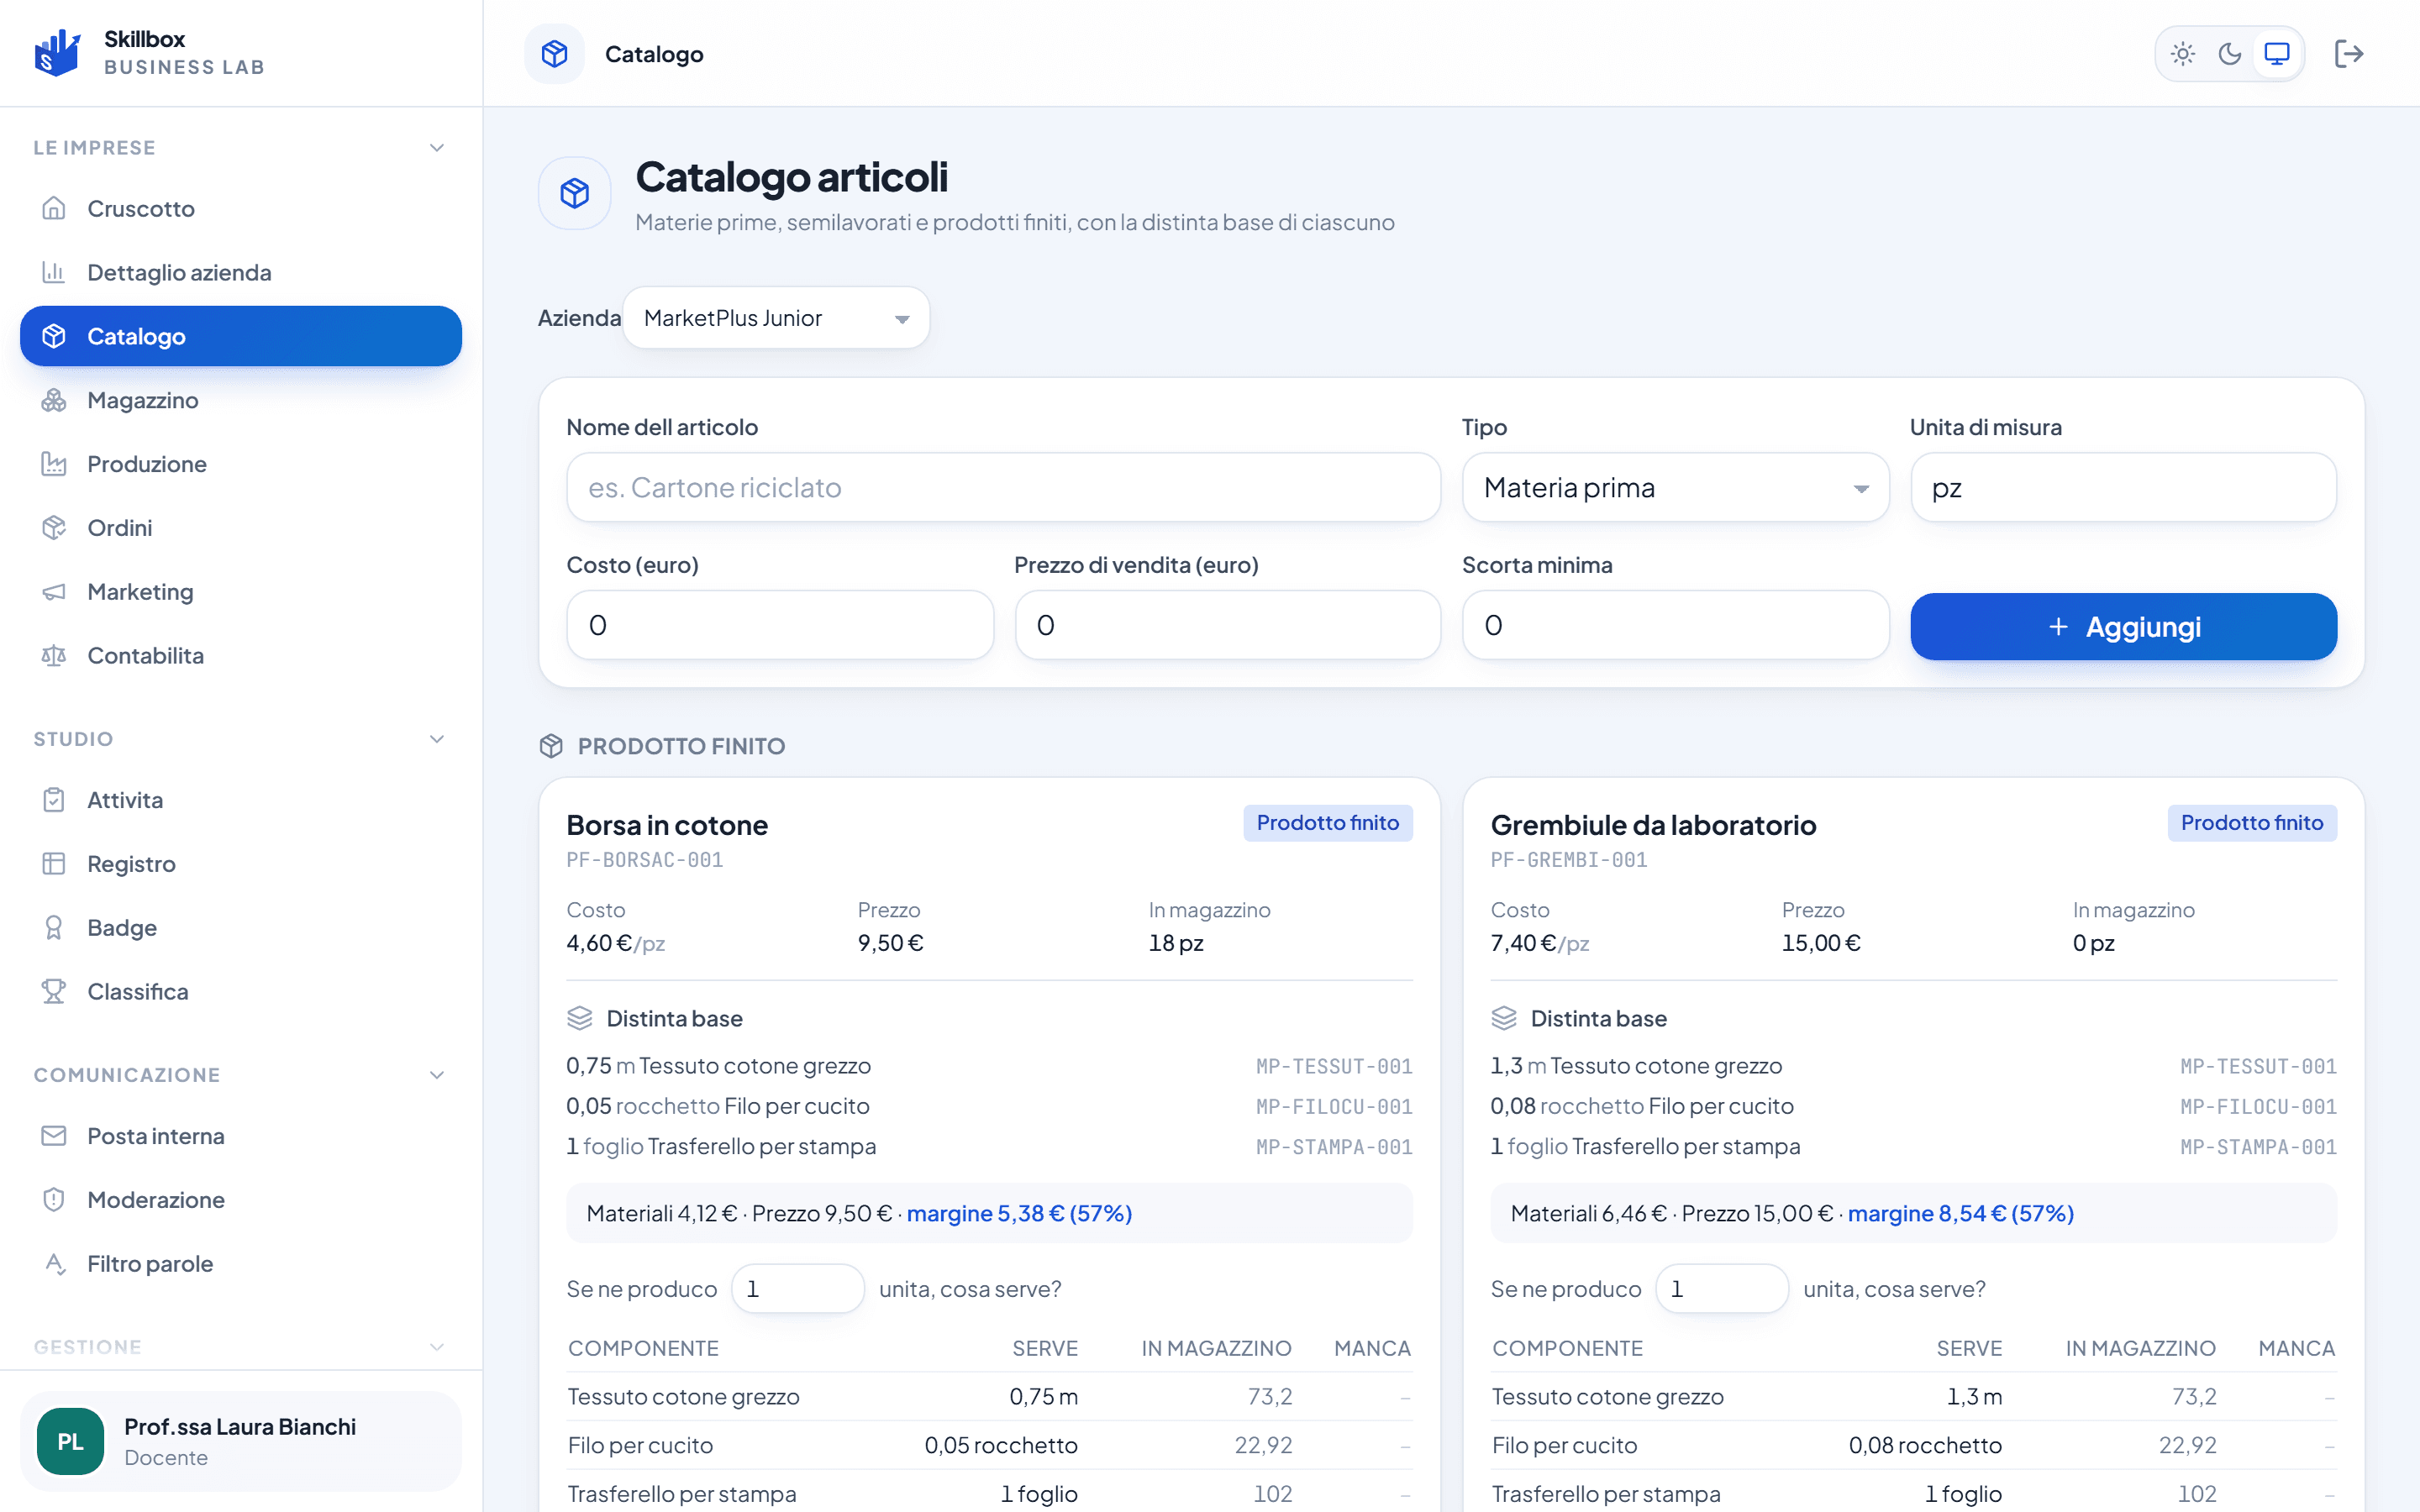Click the Grembiule da laboratorio title

[x=1653, y=825]
